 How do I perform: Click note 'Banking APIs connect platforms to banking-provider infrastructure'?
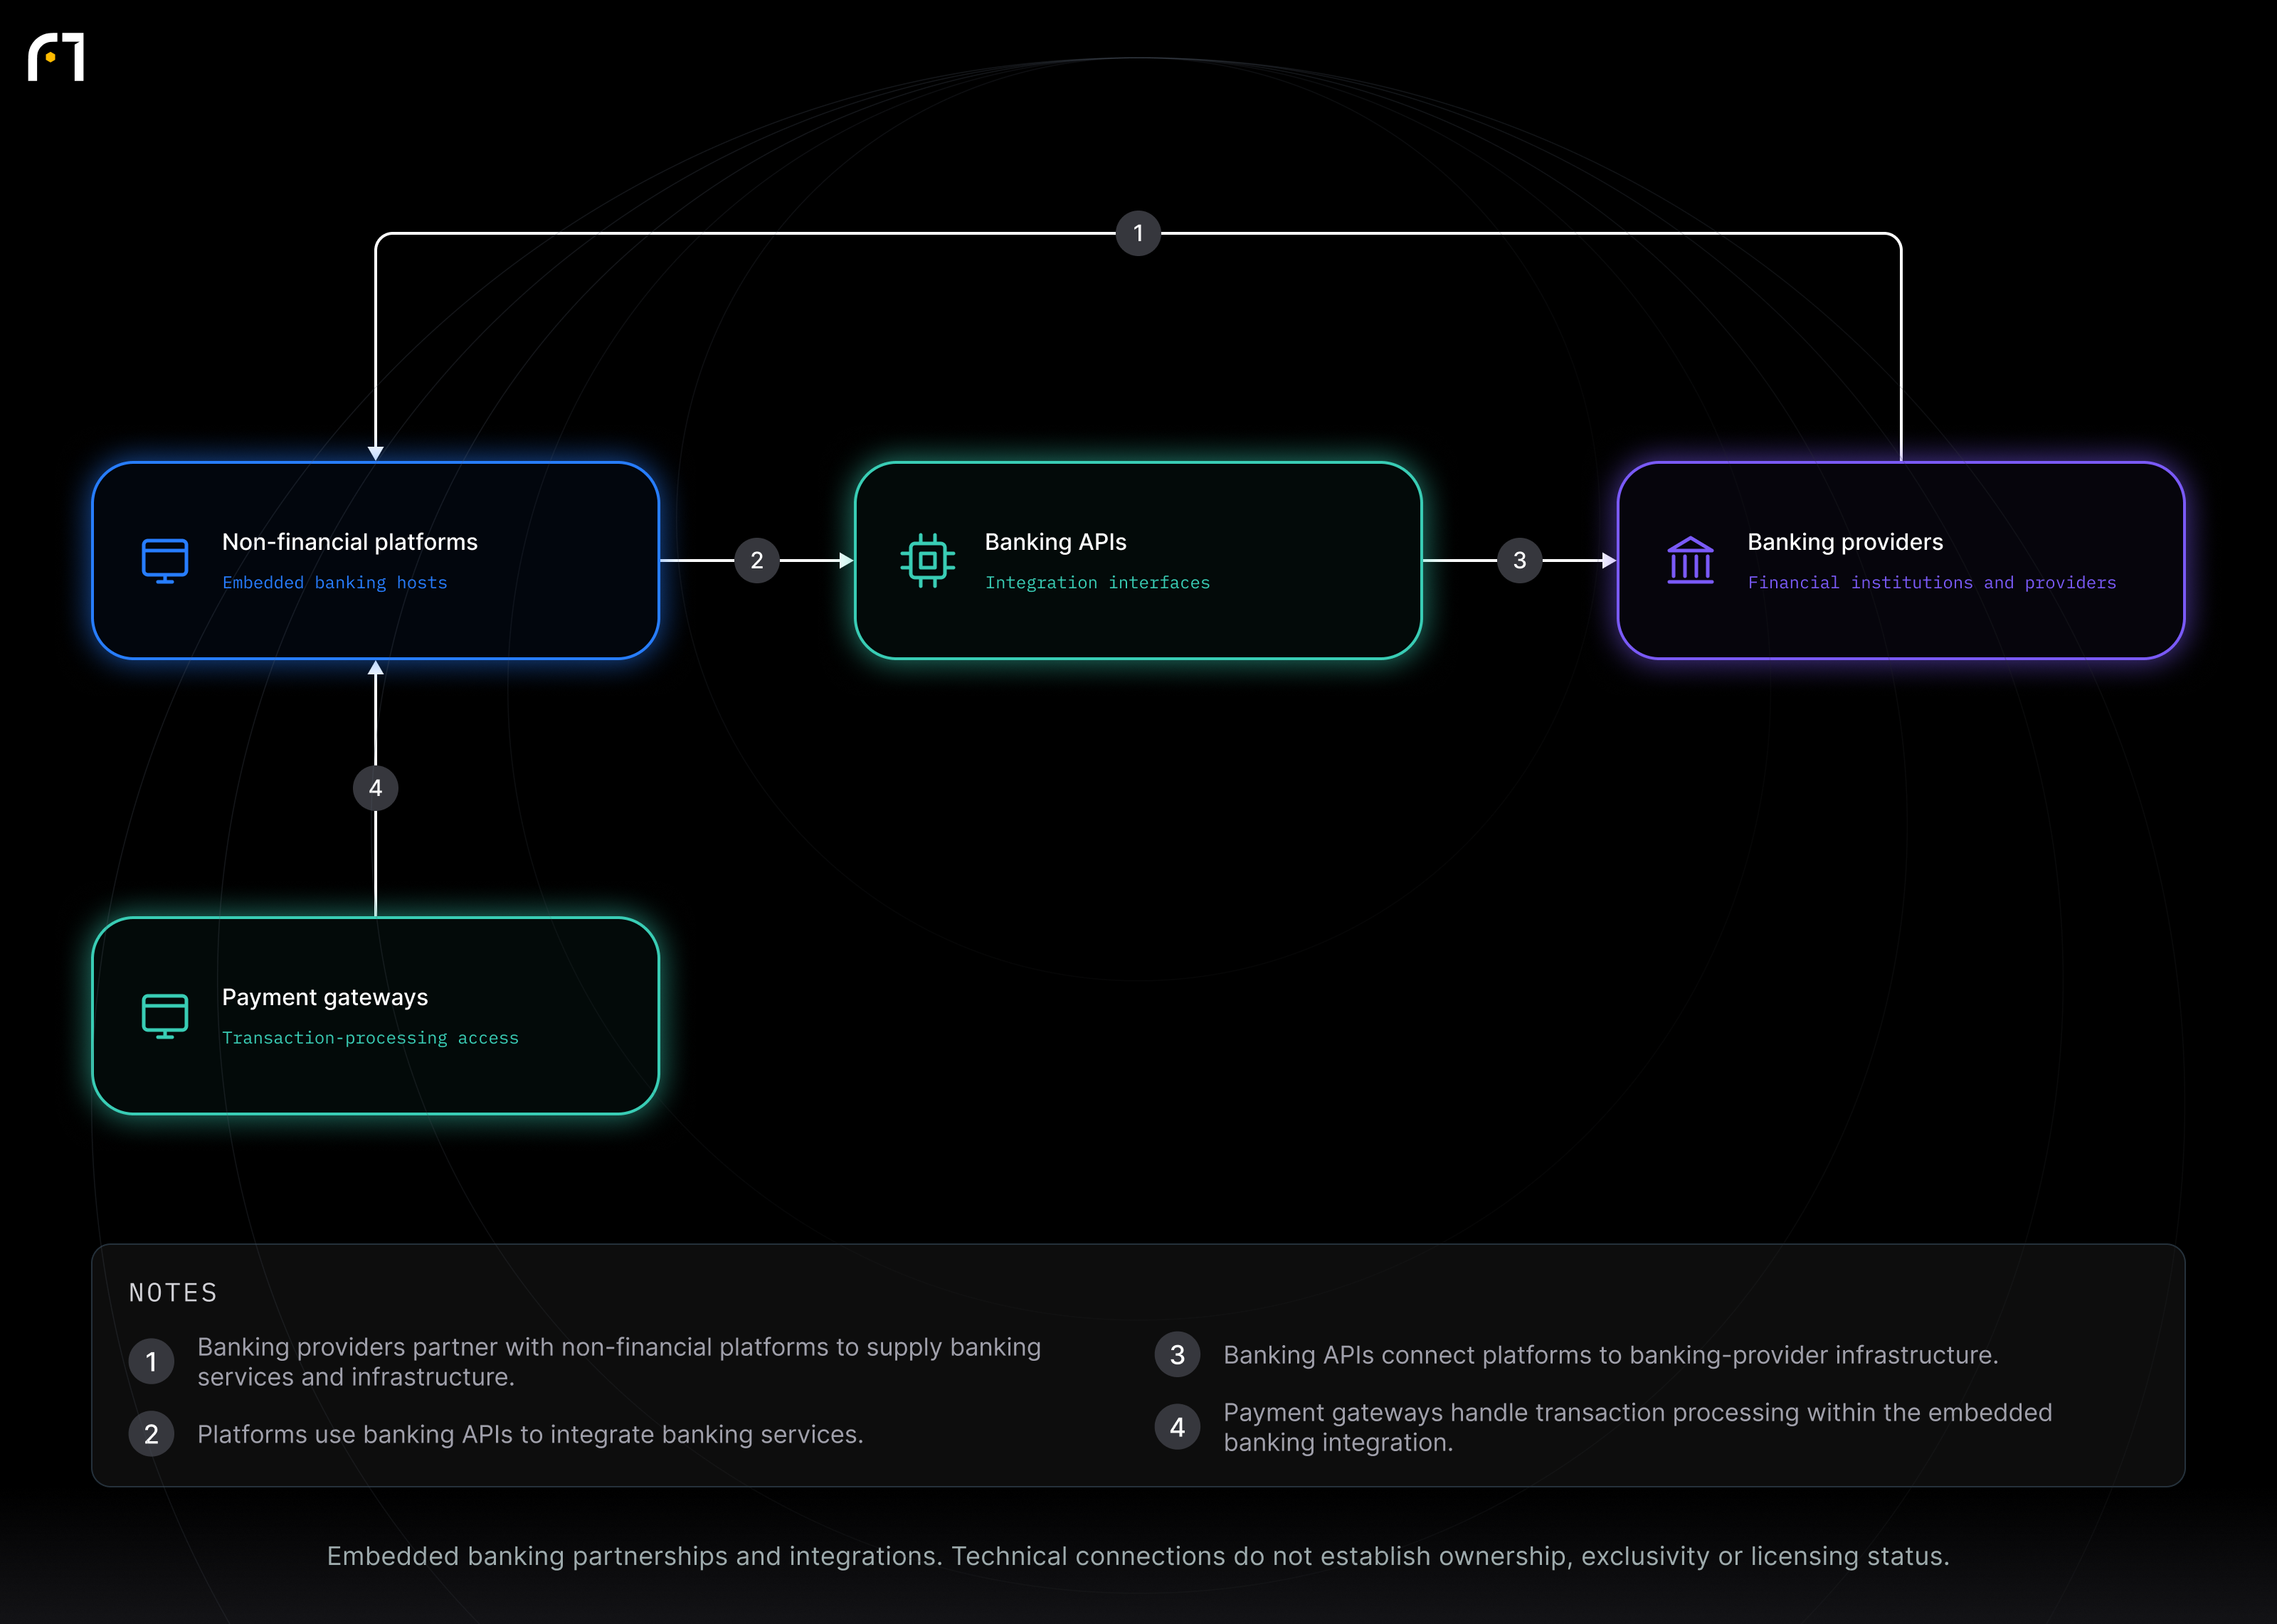pos(1611,1355)
